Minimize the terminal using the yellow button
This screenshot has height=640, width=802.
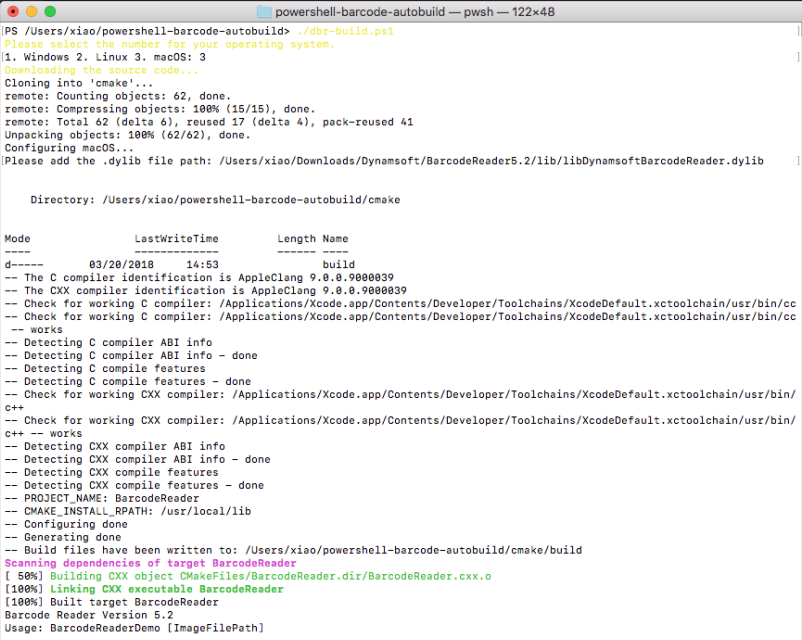(32, 11)
